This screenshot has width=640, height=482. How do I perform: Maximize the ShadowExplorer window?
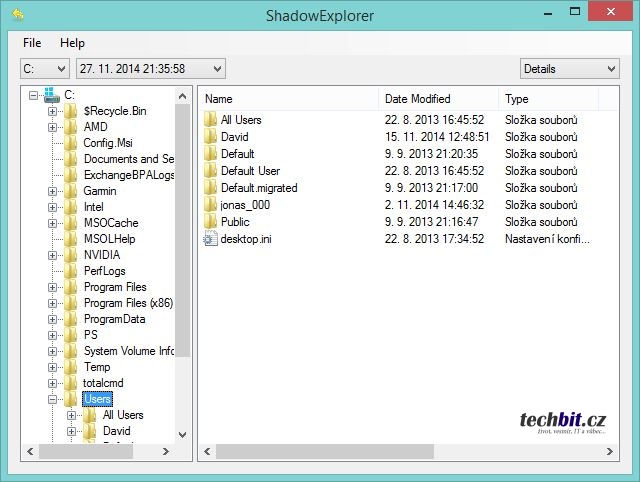tap(575, 11)
